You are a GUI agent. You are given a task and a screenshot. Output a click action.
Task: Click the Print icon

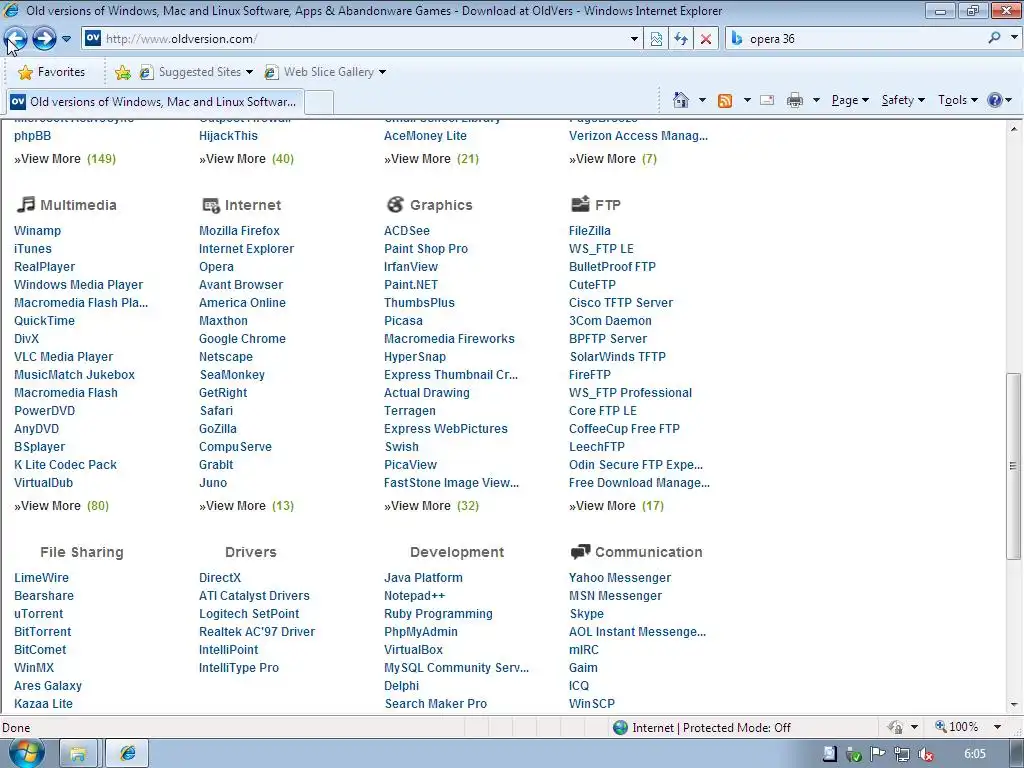click(x=795, y=100)
